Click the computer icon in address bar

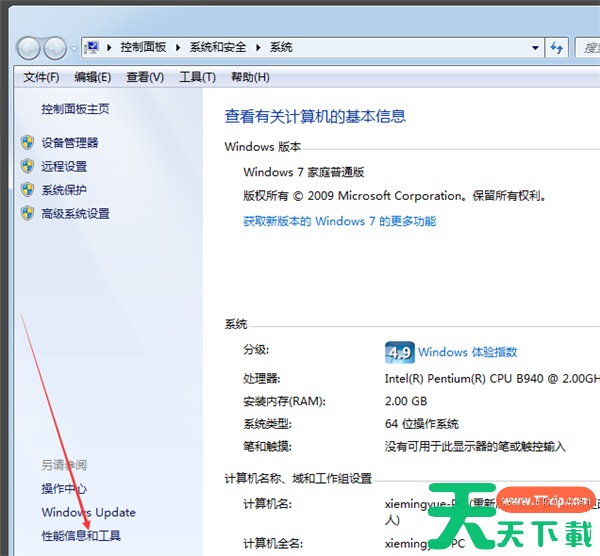(92, 47)
